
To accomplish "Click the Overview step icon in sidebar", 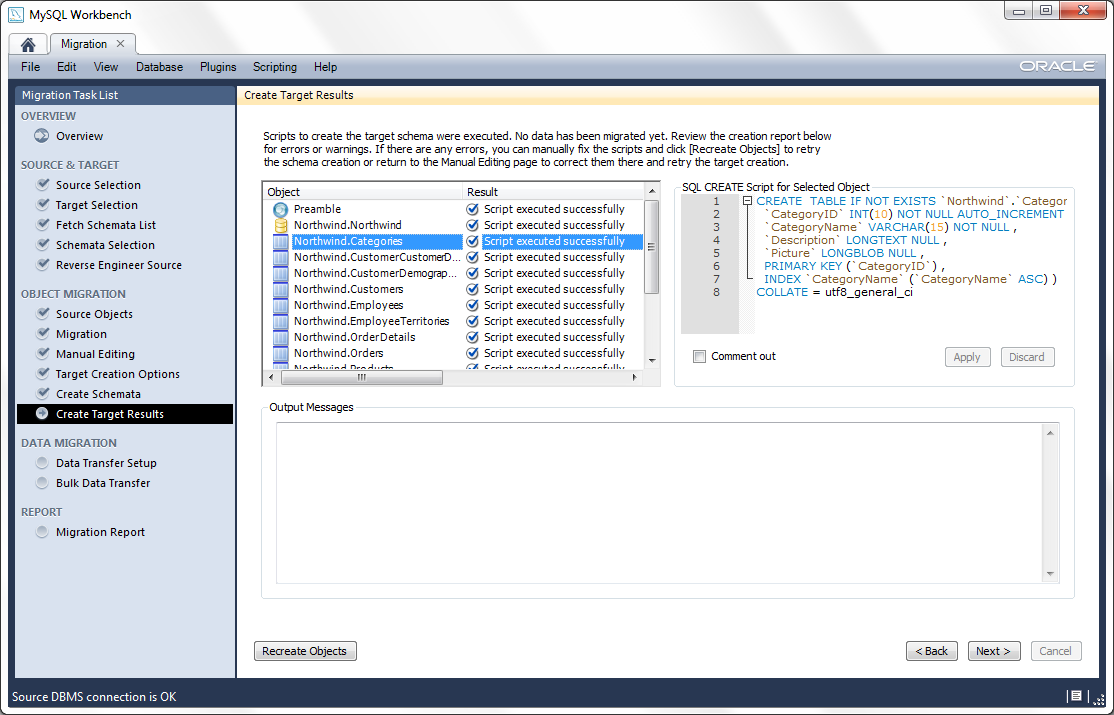I will coord(42,136).
